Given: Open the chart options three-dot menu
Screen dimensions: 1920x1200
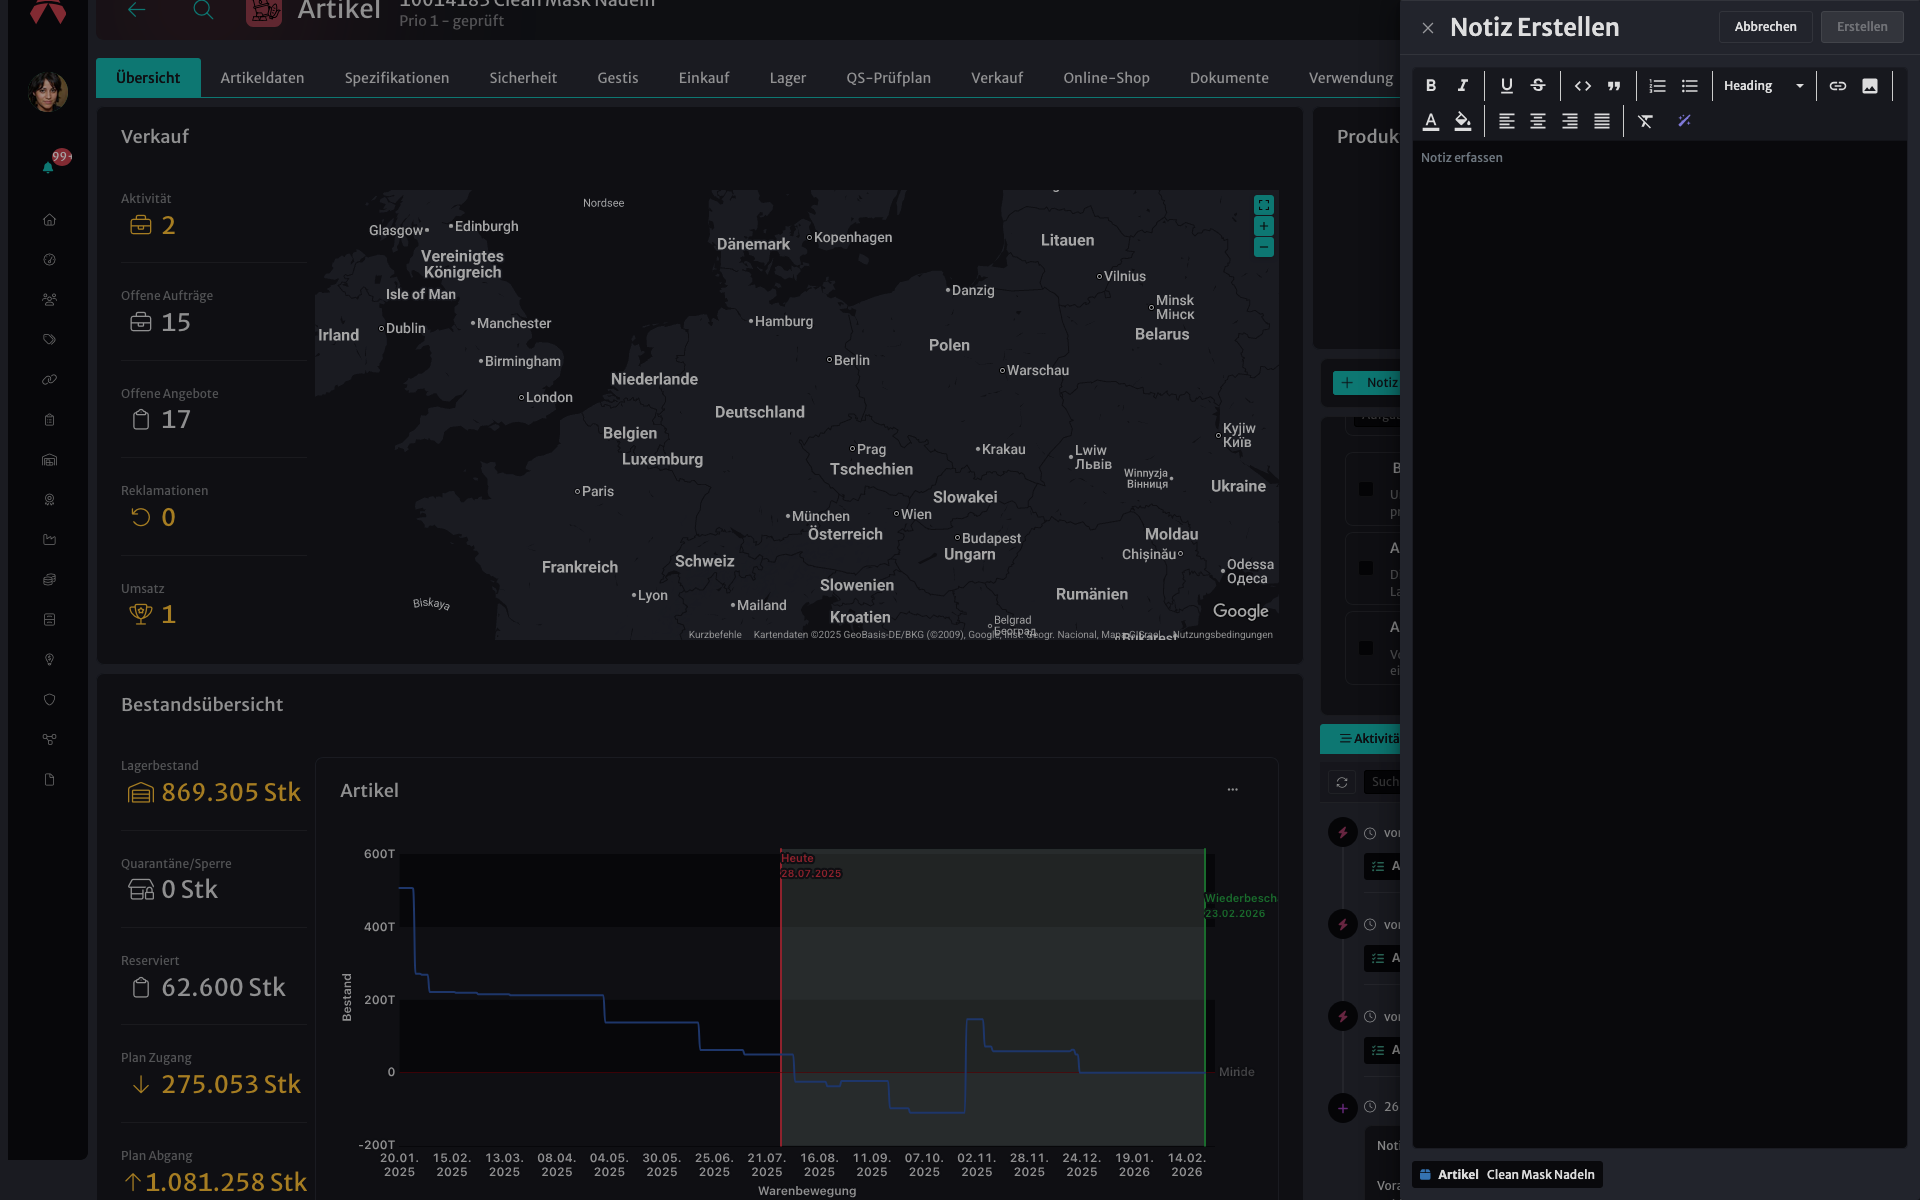Looking at the screenshot, I should coord(1233,790).
